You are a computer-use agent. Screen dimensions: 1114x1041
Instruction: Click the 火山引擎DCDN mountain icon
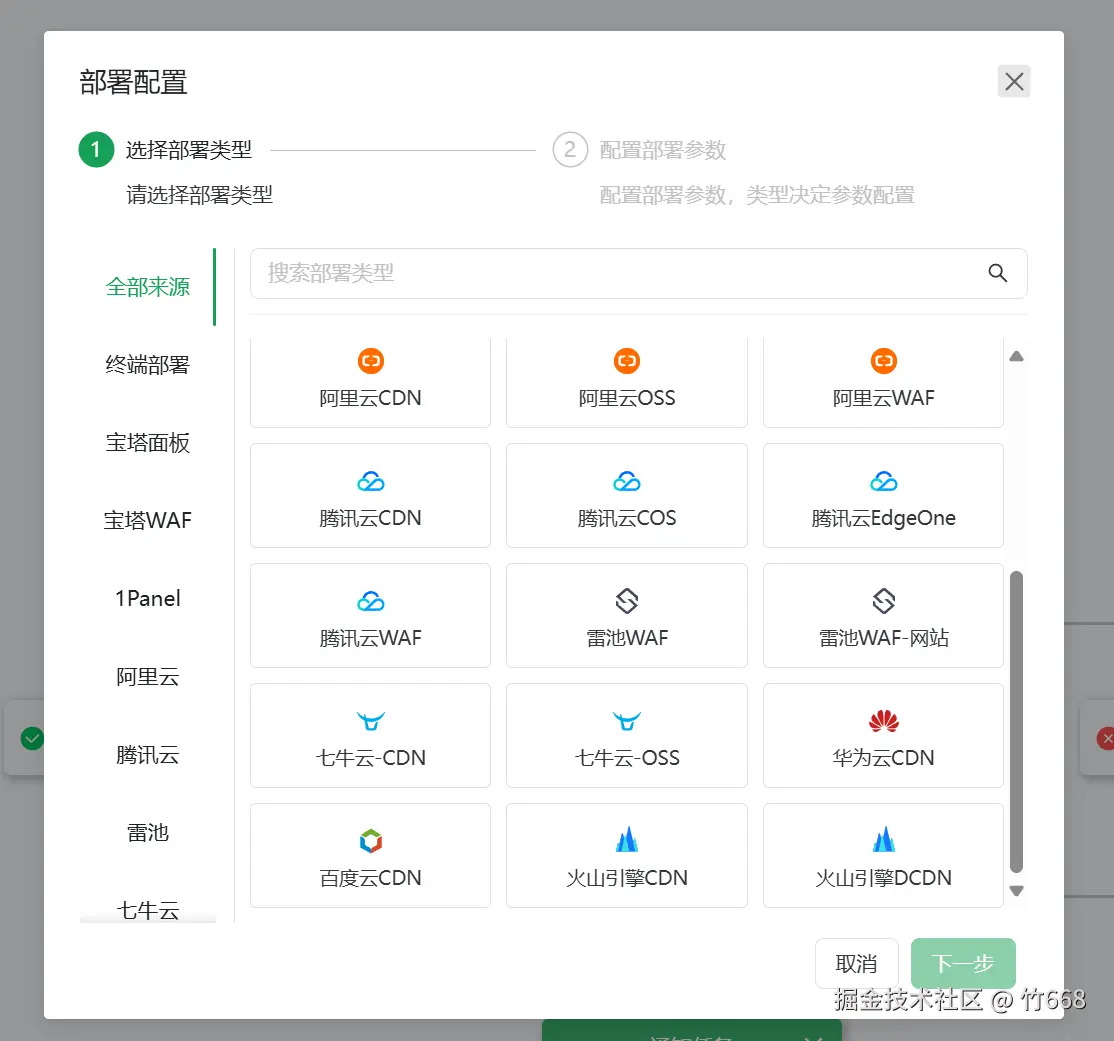[883, 840]
